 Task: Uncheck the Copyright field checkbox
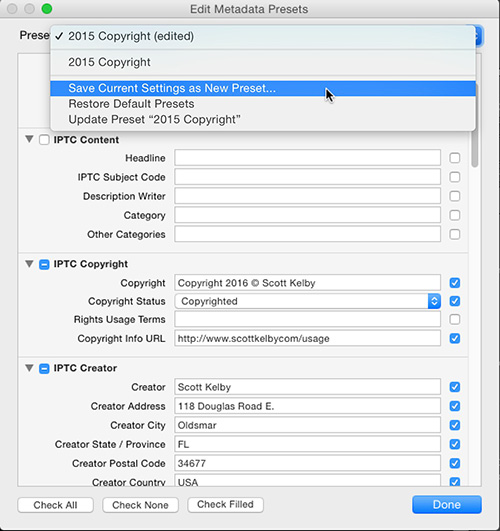(455, 283)
